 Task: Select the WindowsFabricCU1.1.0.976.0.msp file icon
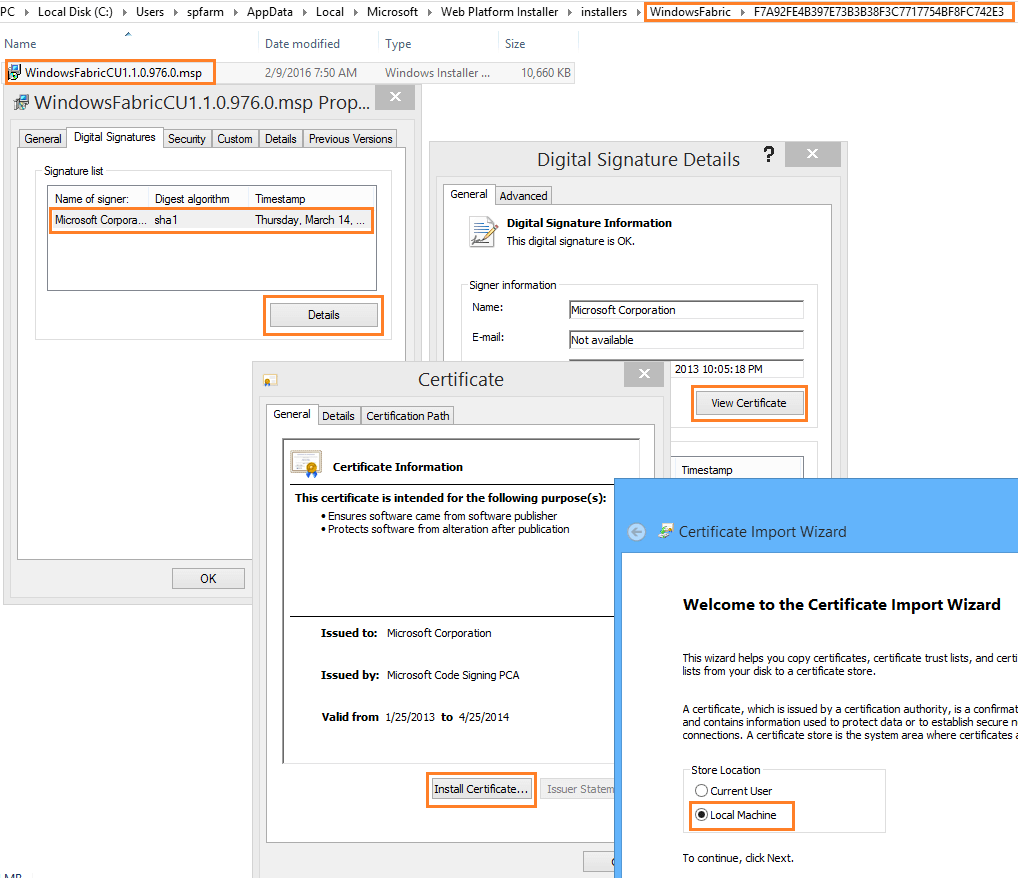[14, 72]
